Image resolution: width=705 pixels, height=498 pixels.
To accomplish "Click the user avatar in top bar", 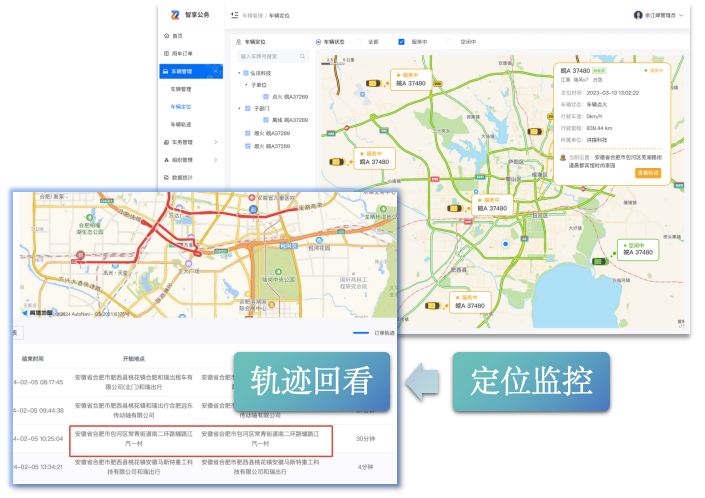I will 638,15.
